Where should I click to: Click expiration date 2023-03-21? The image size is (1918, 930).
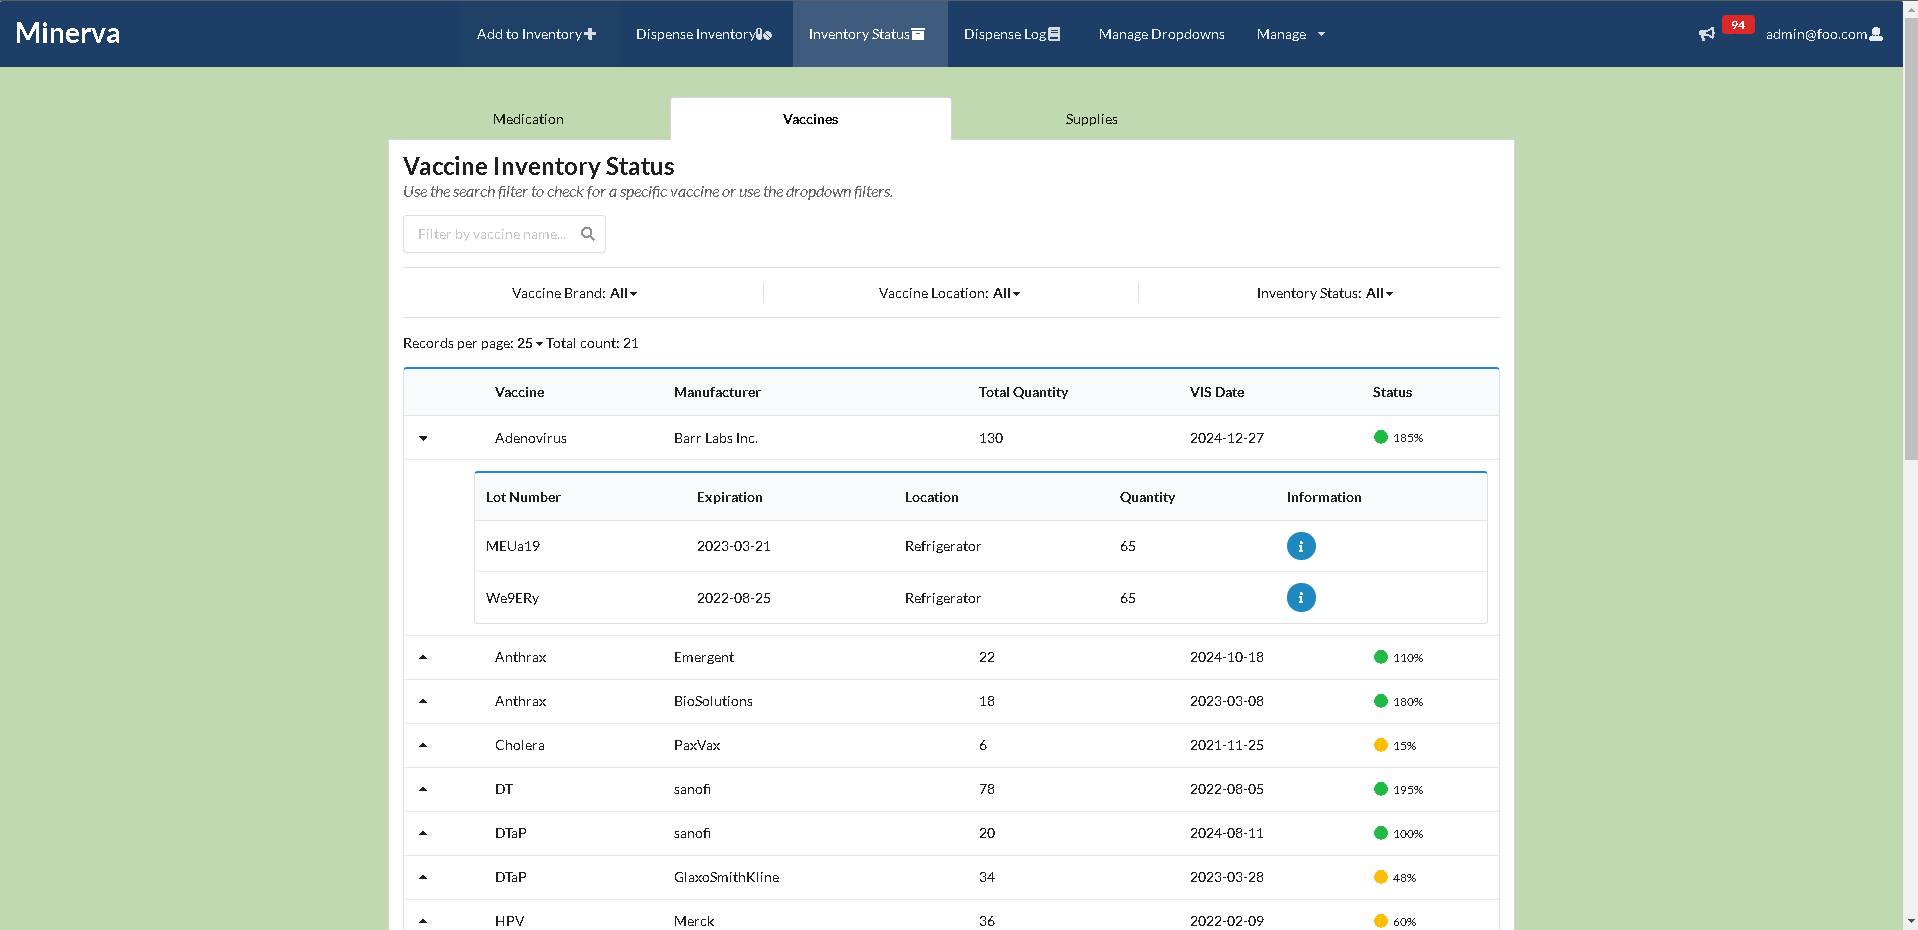pyautogui.click(x=733, y=546)
